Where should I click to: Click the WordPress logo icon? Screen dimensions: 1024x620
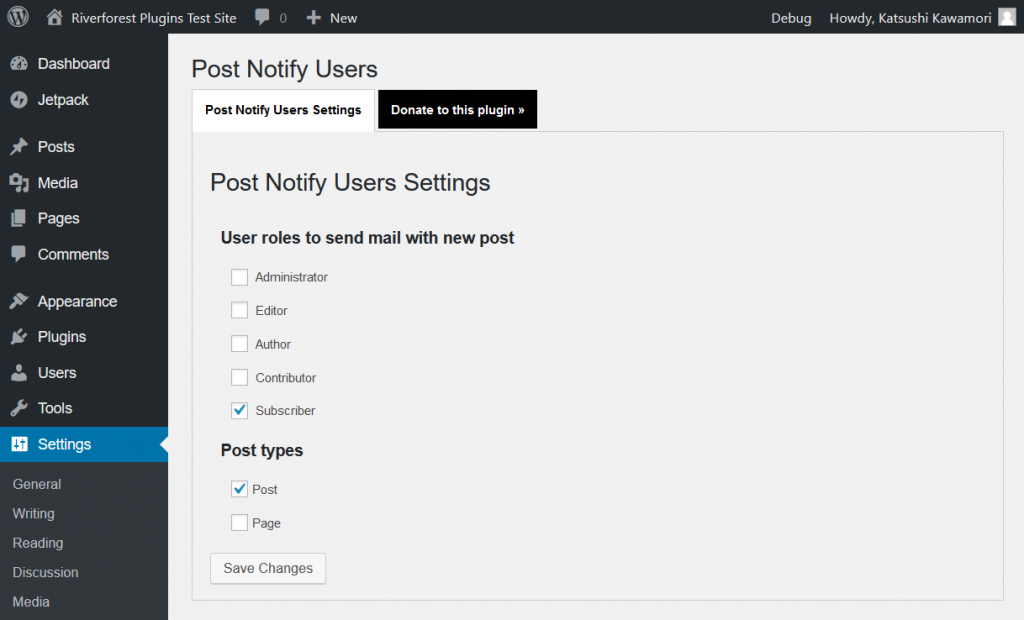click(18, 17)
